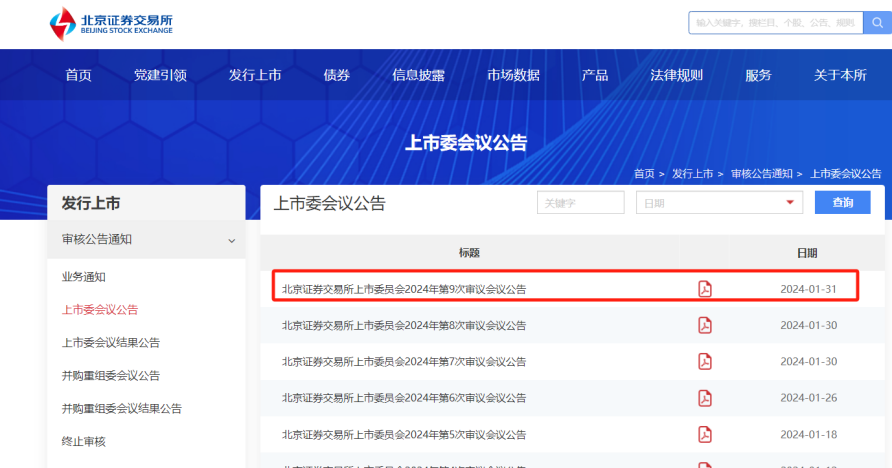Open link 北京证券交易所上市委员会2024年第9次审议会议公告
892x468 pixels.
(404, 289)
